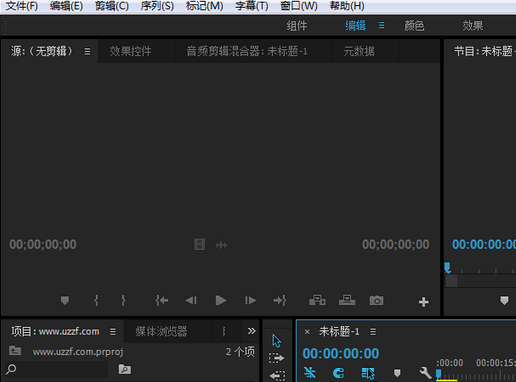Mark Out point in source monitor
This screenshot has height=382, width=516.
123,300
